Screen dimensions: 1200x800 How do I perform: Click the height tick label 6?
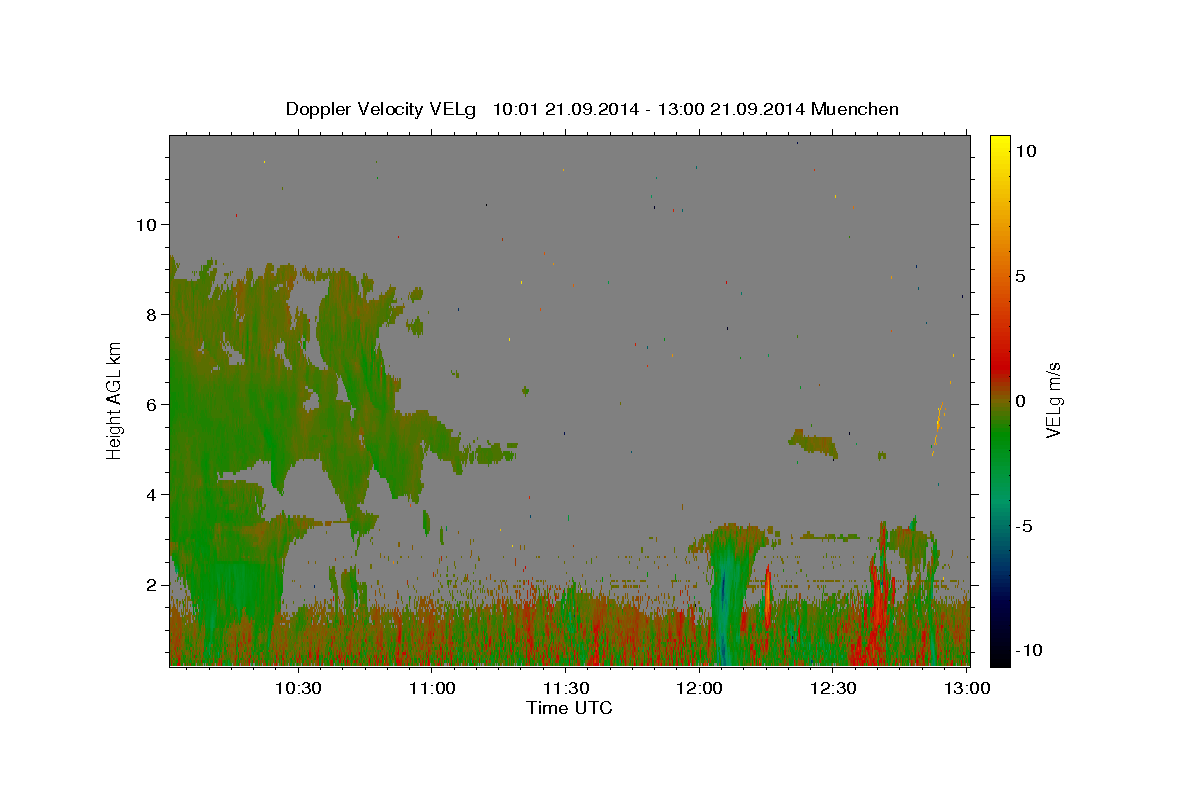(x=151, y=404)
